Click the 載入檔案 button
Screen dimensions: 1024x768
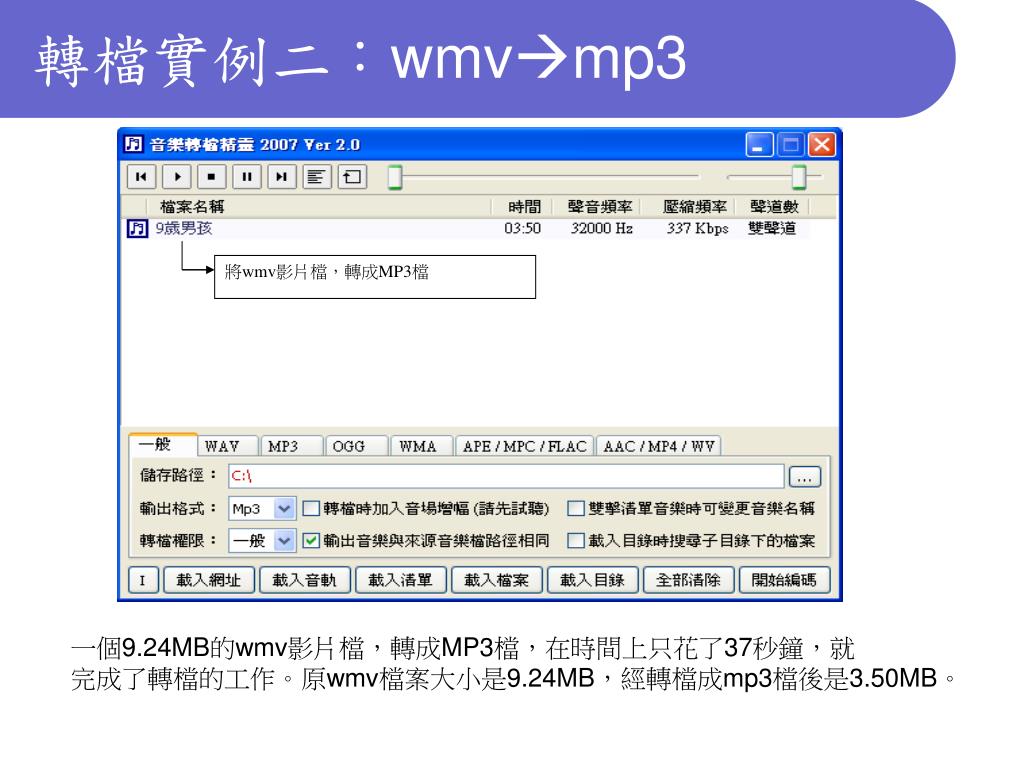click(x=496, y=580)
